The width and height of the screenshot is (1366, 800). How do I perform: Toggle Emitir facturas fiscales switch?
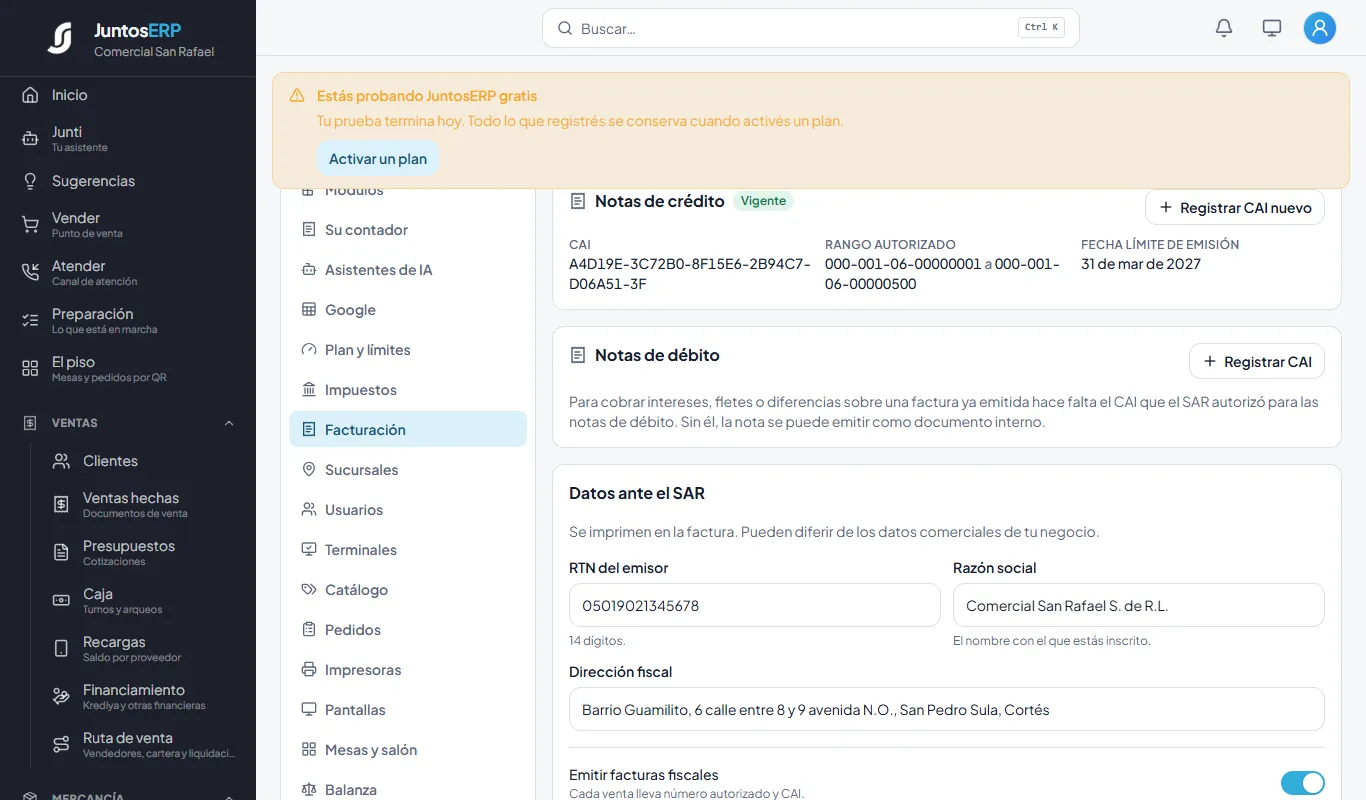pos(1302,783)
